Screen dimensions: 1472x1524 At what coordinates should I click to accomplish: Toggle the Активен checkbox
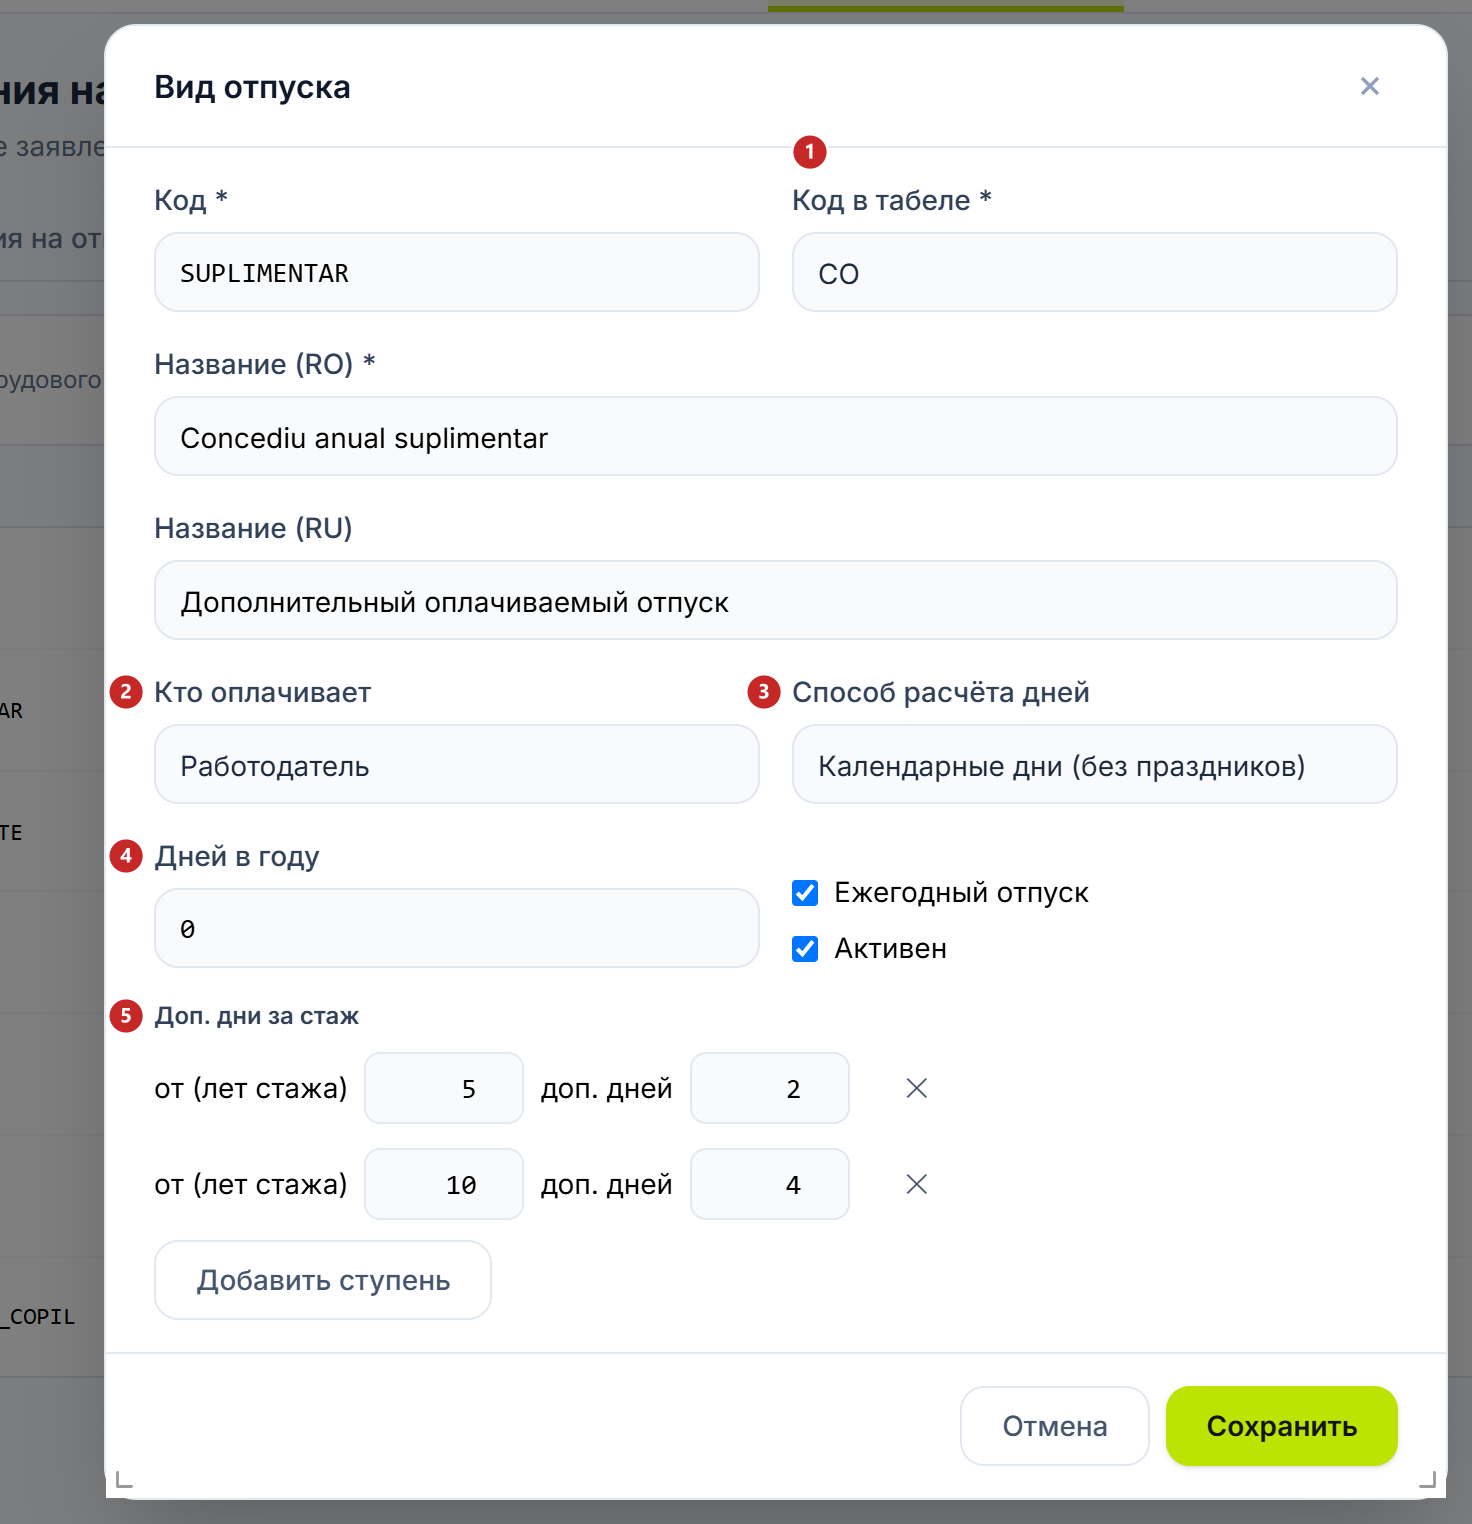(805, 949)
